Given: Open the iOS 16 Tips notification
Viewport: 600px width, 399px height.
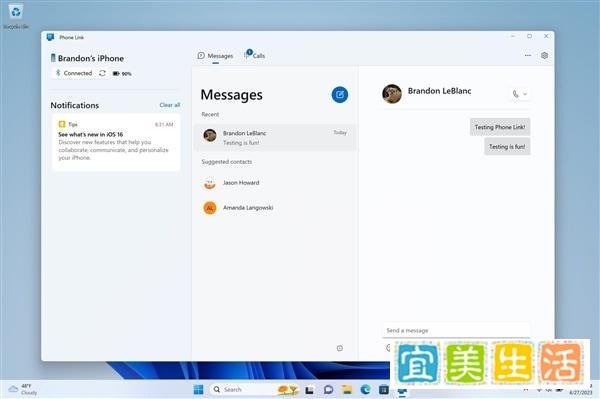Looking at the screenshot, I should pos(116,142).
